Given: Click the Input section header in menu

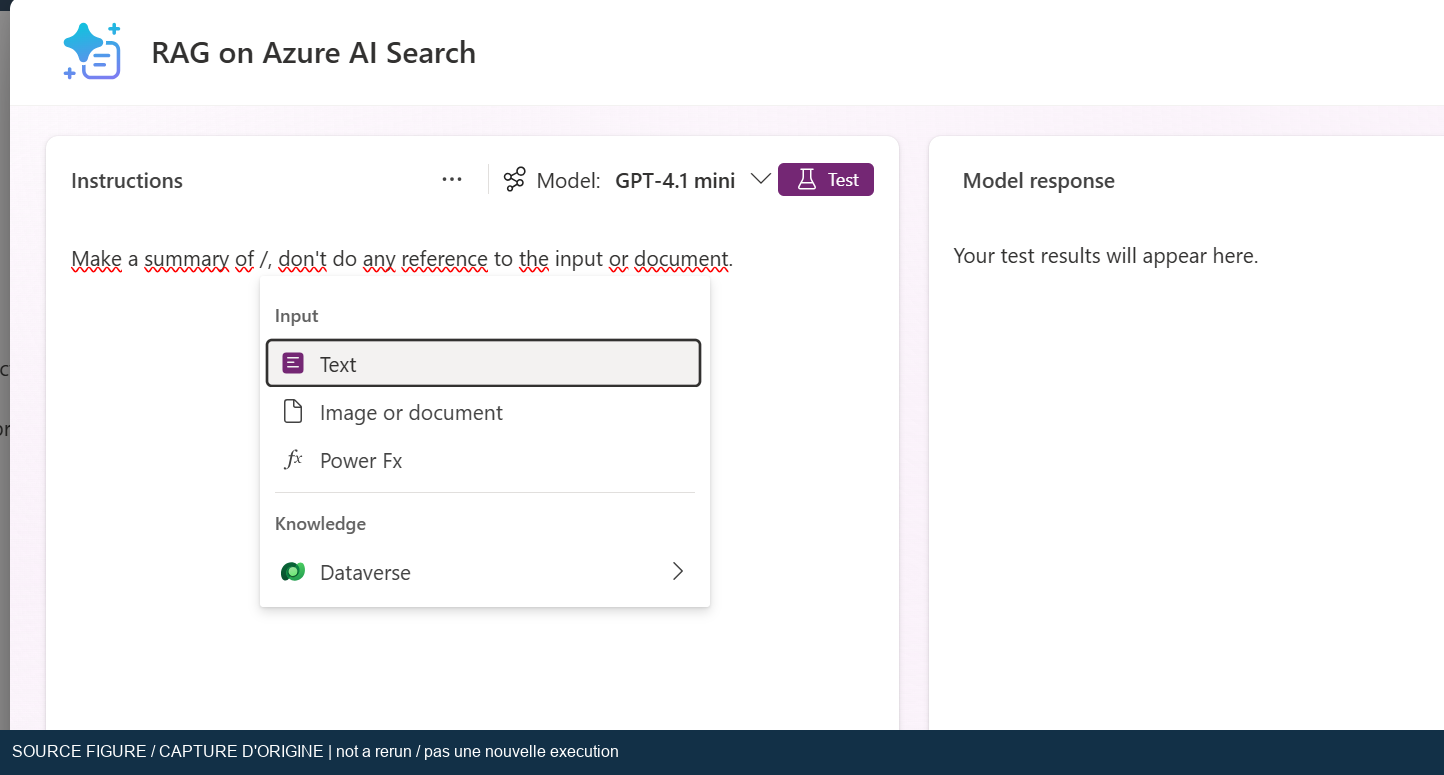Looking at the screenshot, I should [x=297, y=316].
